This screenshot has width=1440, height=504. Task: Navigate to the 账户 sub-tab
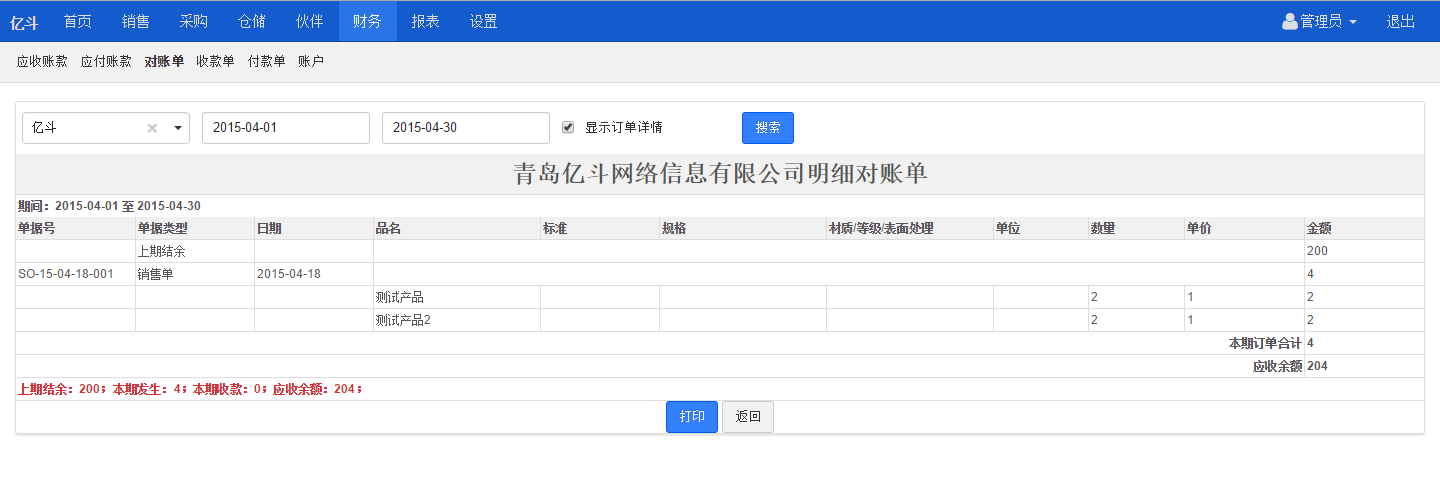311,61
